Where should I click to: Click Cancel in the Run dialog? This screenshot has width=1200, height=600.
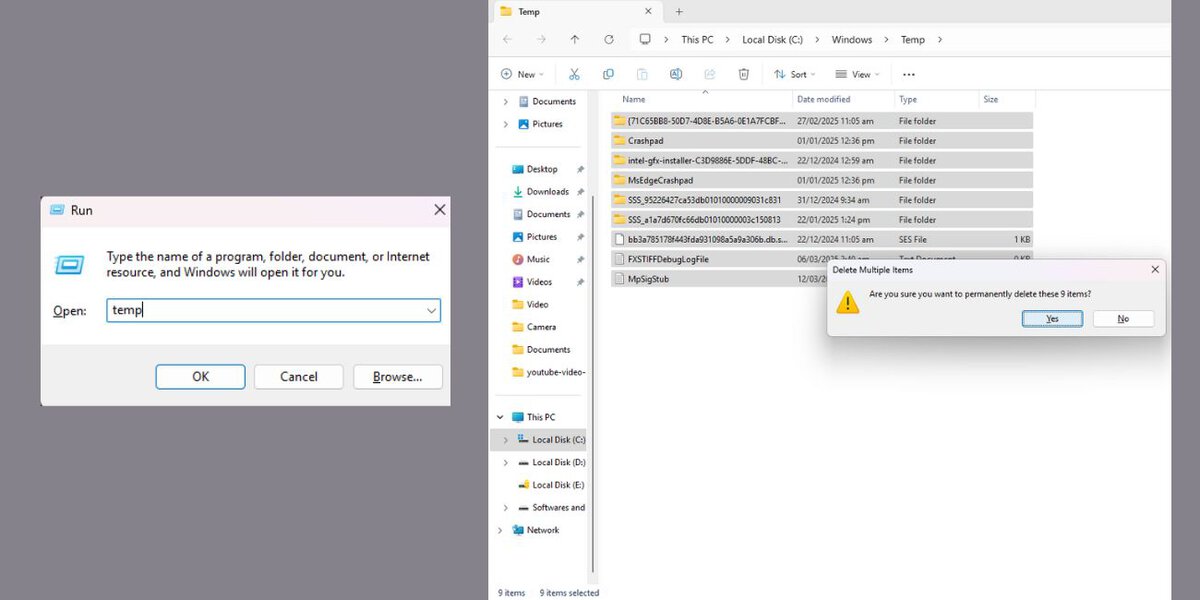[298, 376]
